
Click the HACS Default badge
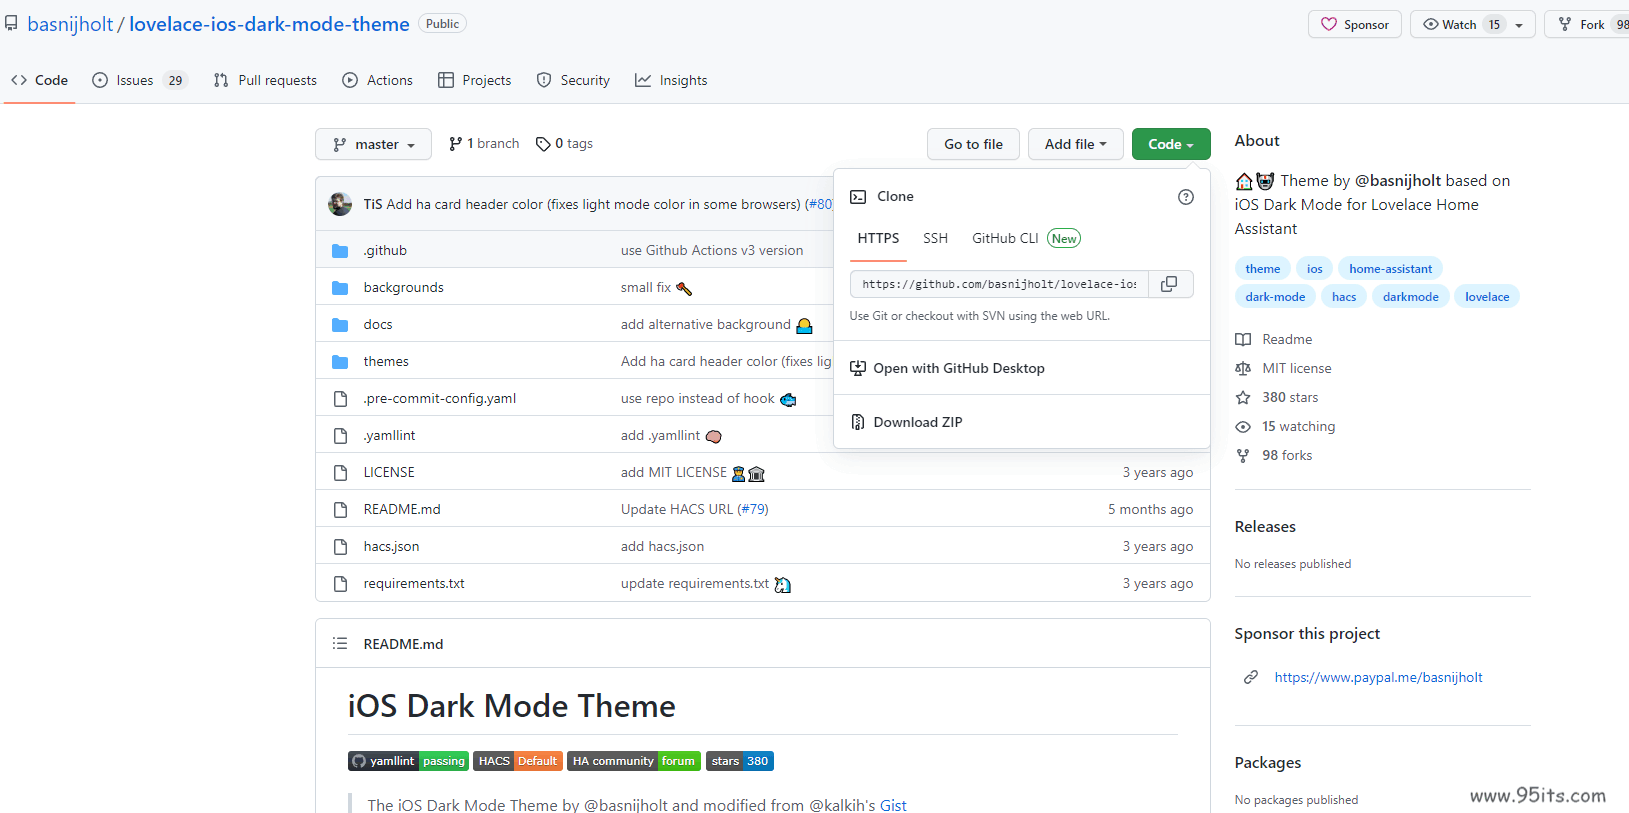(x=518, y=761)
